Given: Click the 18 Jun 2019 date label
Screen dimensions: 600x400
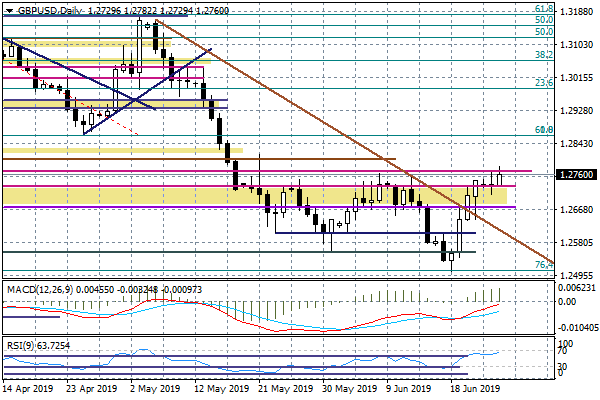Looking at the screenshot, I should pos(475,389).
